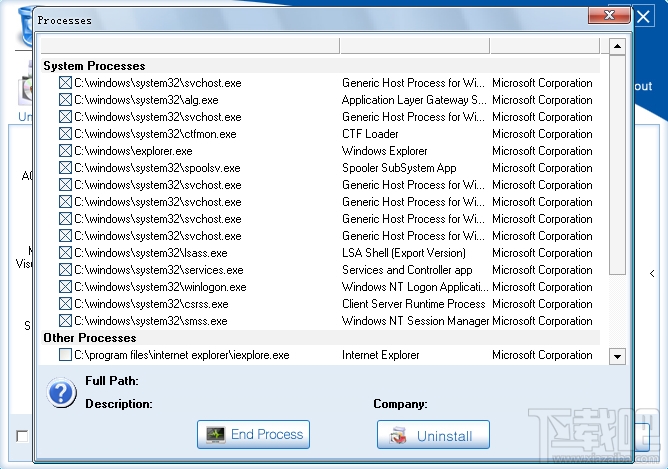The image size is (668, 469).
Task: Toggle the checkbox for services.exe
Action: point(65,270)
